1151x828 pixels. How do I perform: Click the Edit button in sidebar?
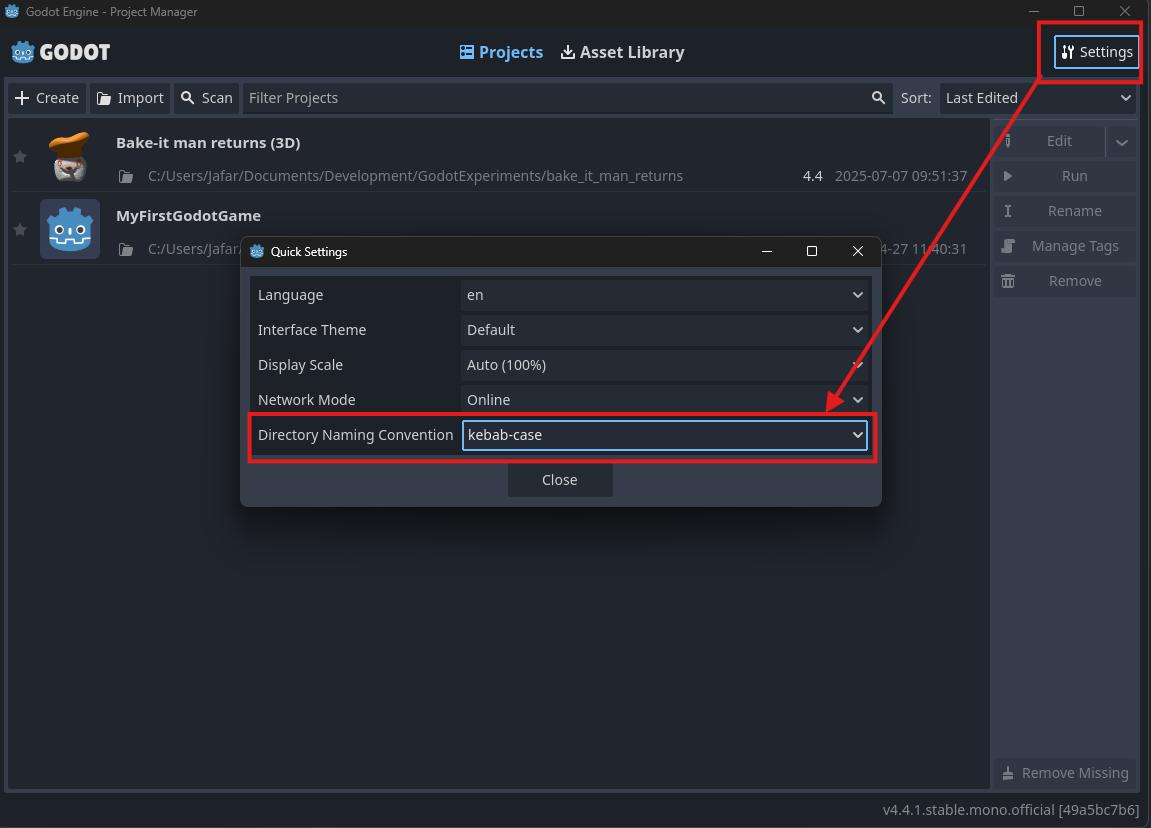[1050, 141]
